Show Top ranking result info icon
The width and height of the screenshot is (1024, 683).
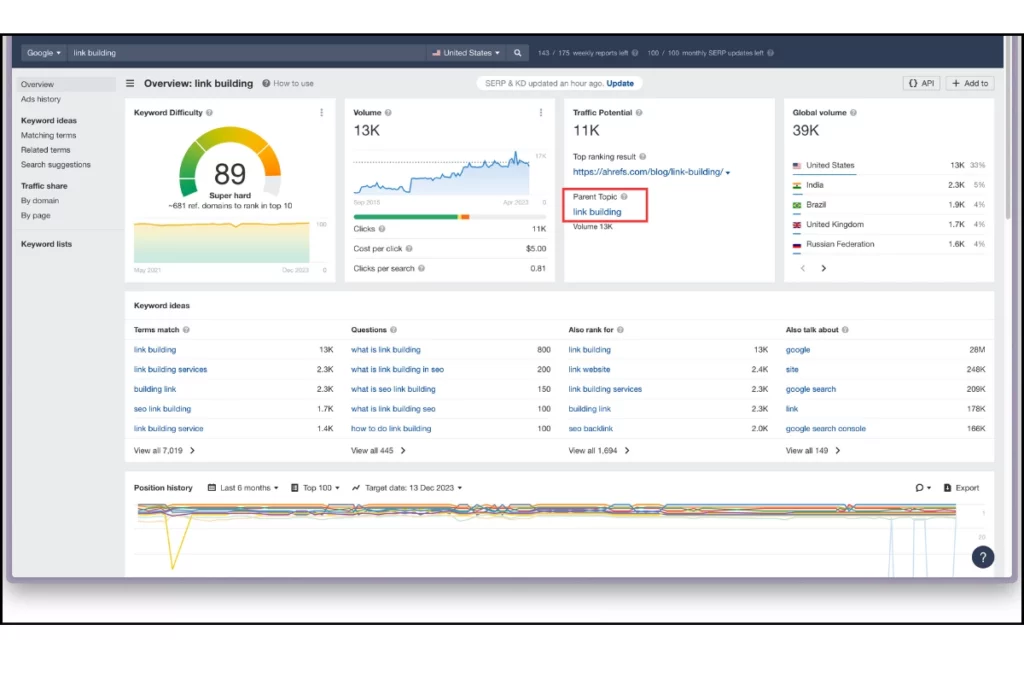[643, 157]
